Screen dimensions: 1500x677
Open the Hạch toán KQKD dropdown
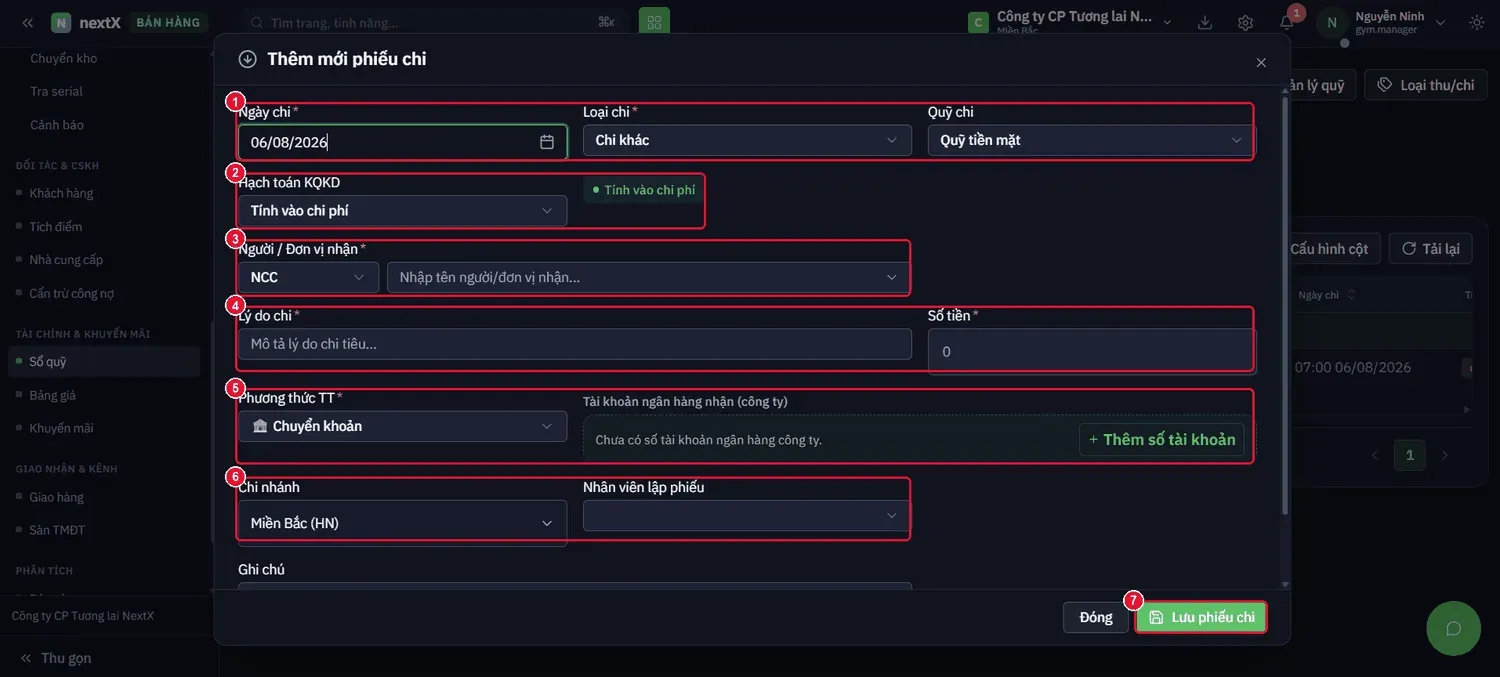[x=402, y=211]
